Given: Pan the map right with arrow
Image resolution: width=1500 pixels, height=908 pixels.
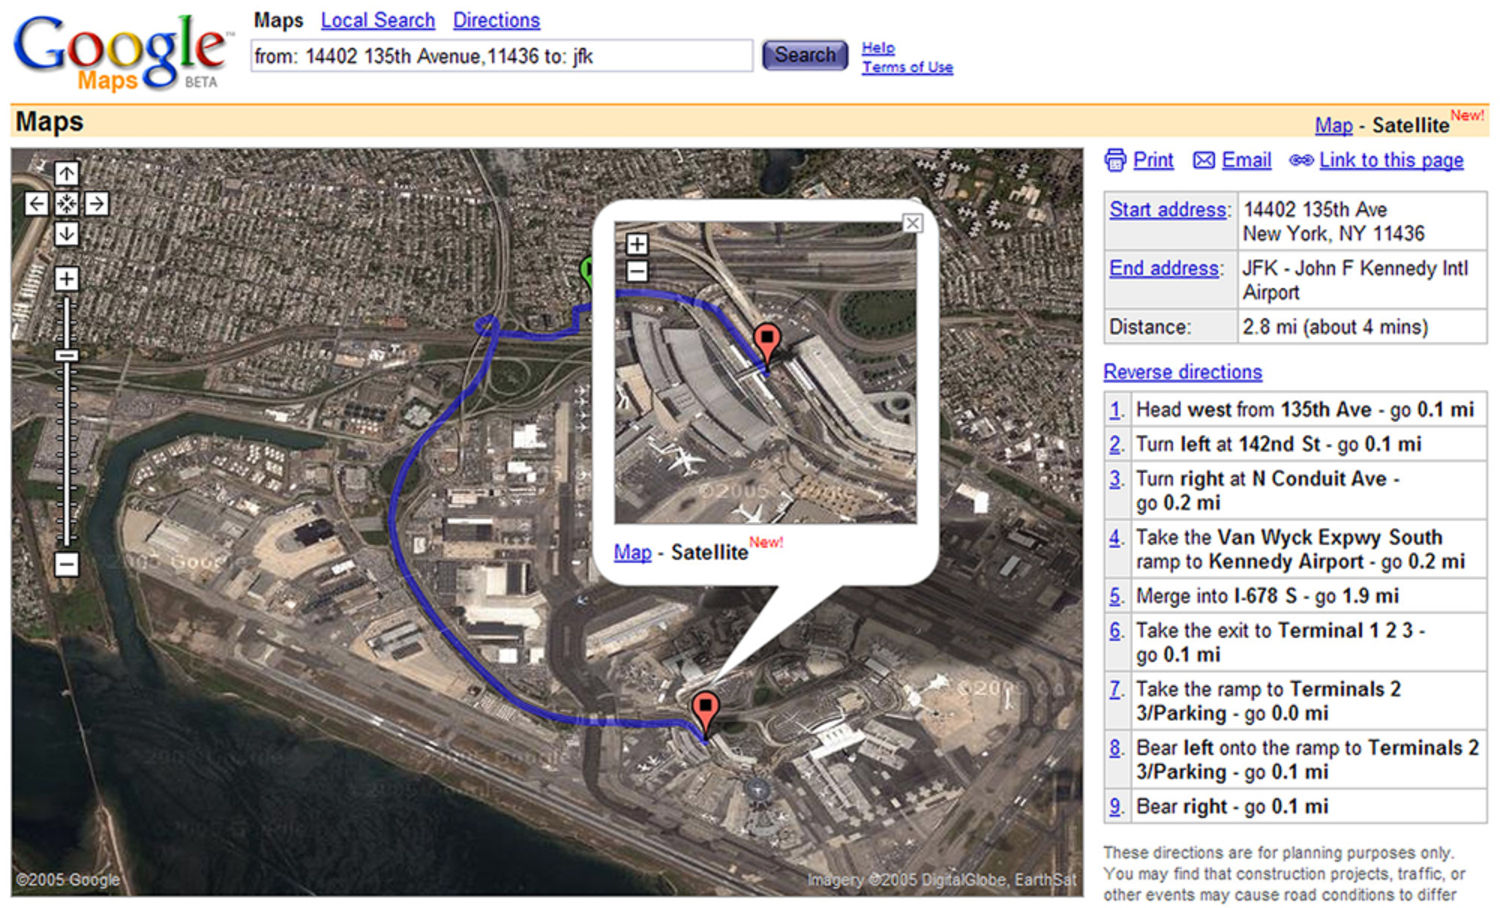Looking at the screenshot, I should (x=96, y=204).
